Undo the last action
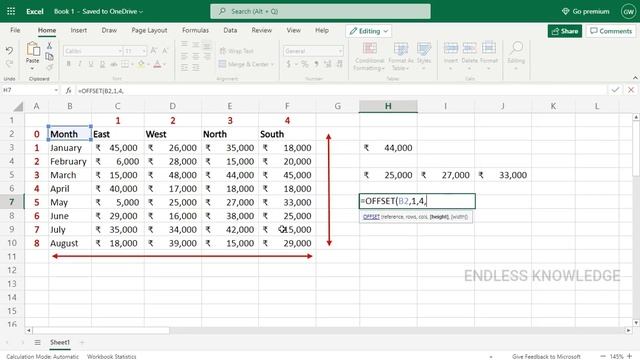This screenshot has height=360, width=640. tap(9, 51)
